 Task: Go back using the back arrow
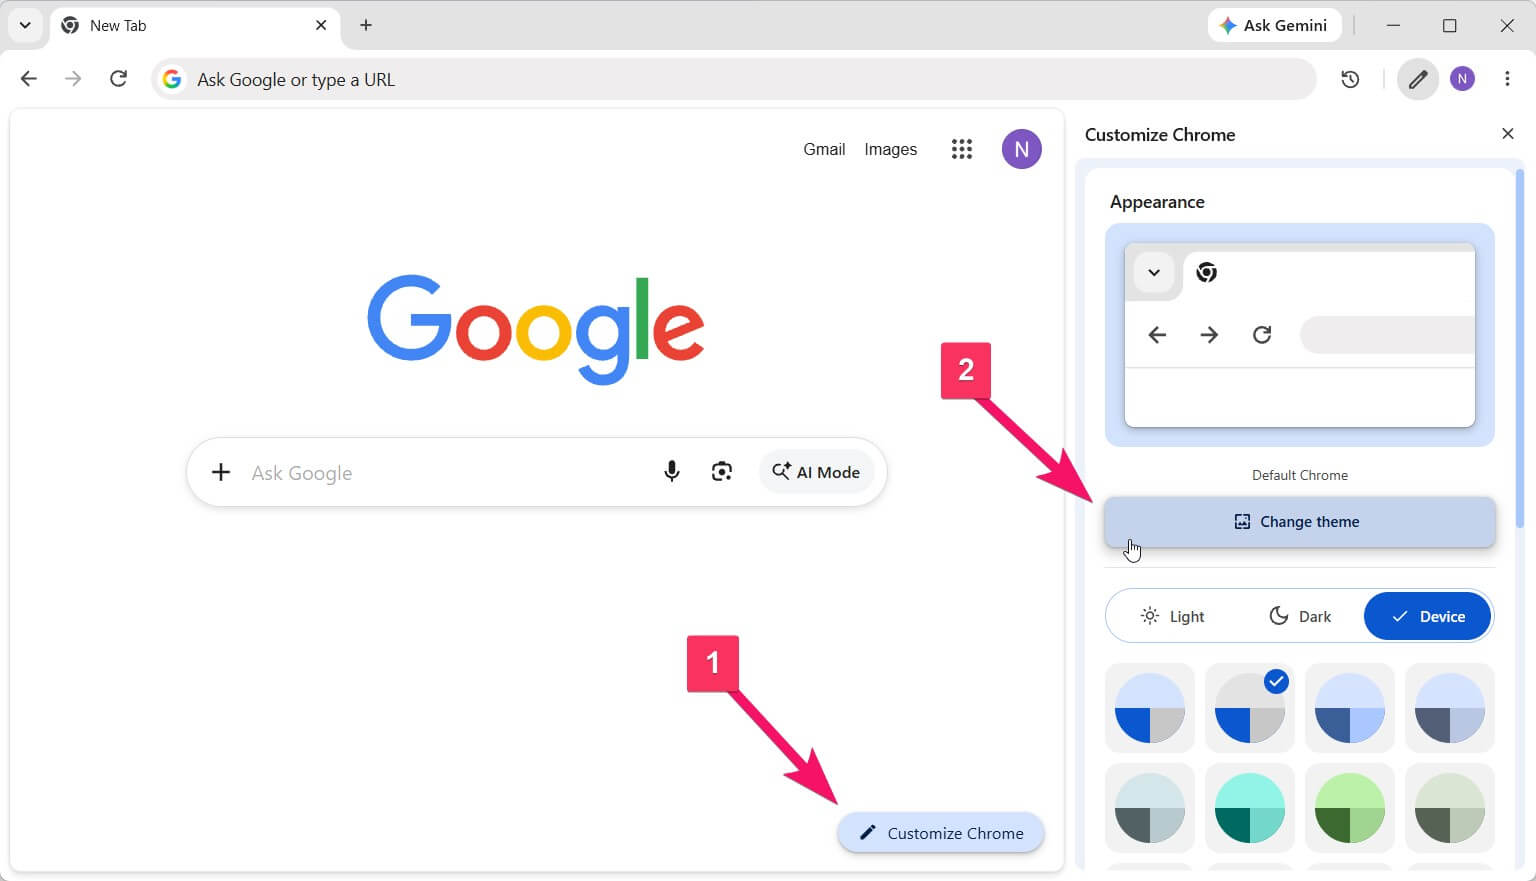(x=29, y=79)
